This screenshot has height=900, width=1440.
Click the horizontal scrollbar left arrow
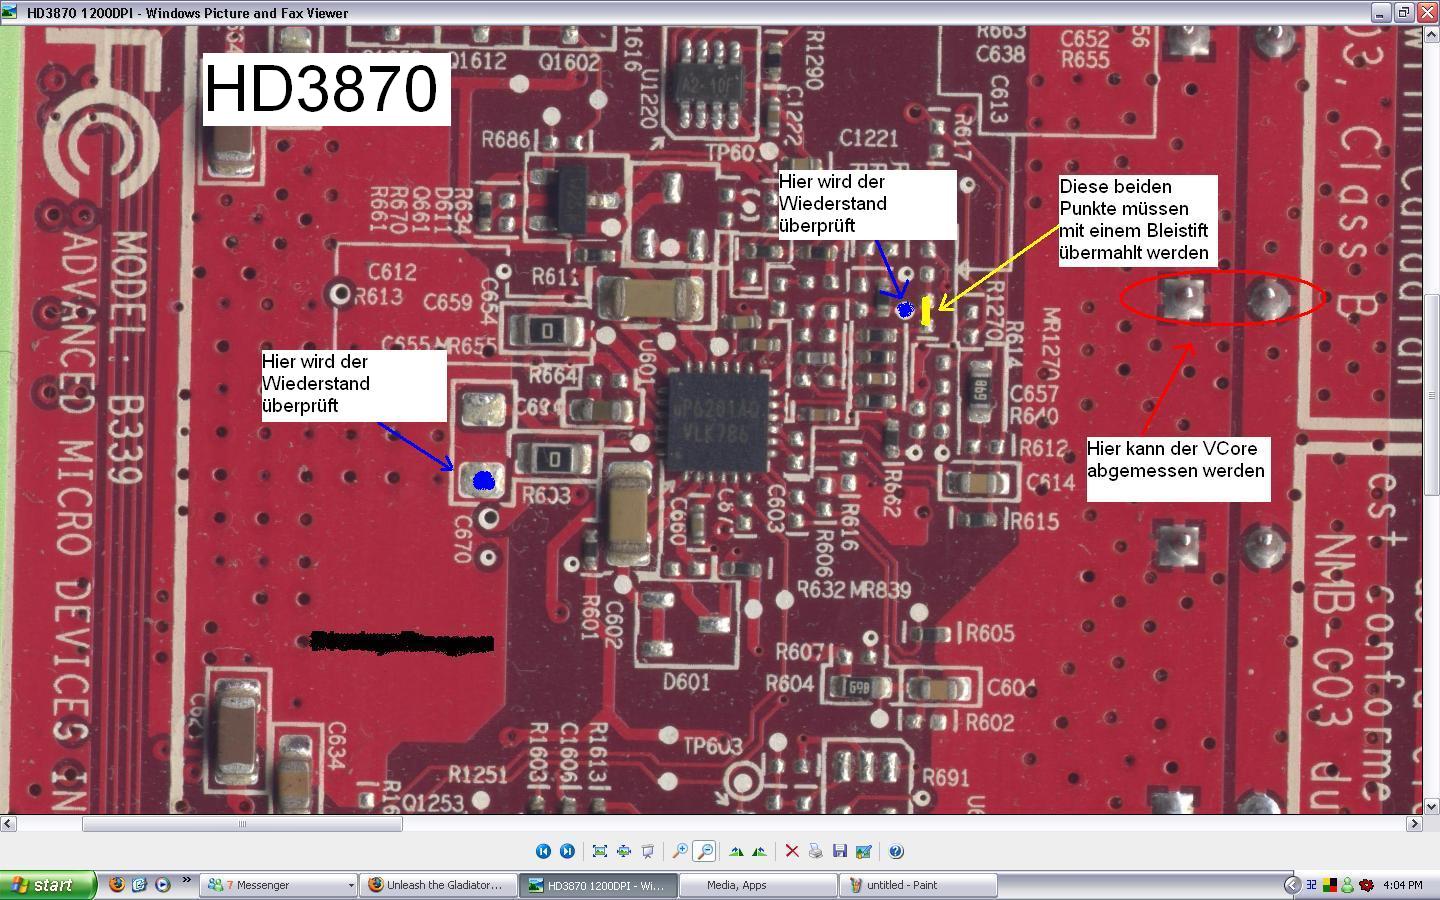pyautogui.click(x=8, y=824)
